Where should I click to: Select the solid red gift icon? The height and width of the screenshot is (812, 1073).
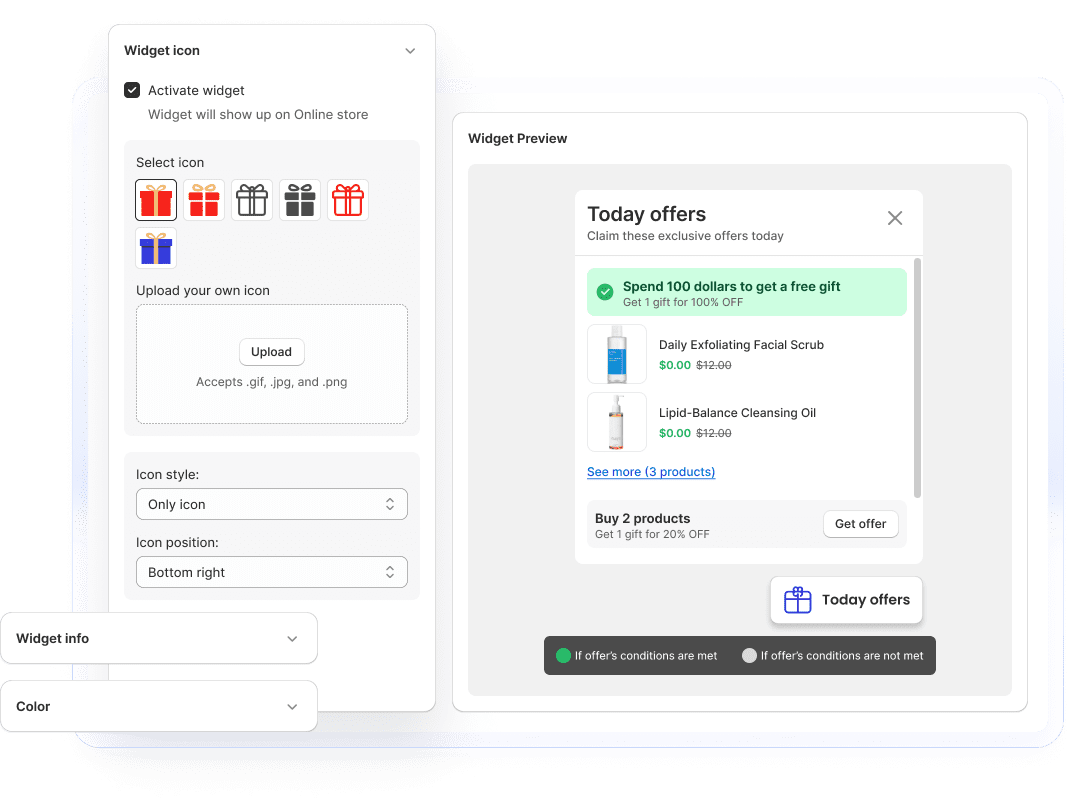coord(156,200)
